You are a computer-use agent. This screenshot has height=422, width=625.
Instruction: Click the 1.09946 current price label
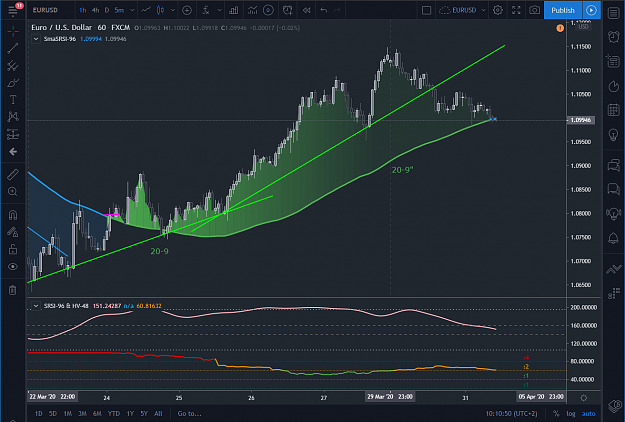pyautogui.click(x=581, y=120)
